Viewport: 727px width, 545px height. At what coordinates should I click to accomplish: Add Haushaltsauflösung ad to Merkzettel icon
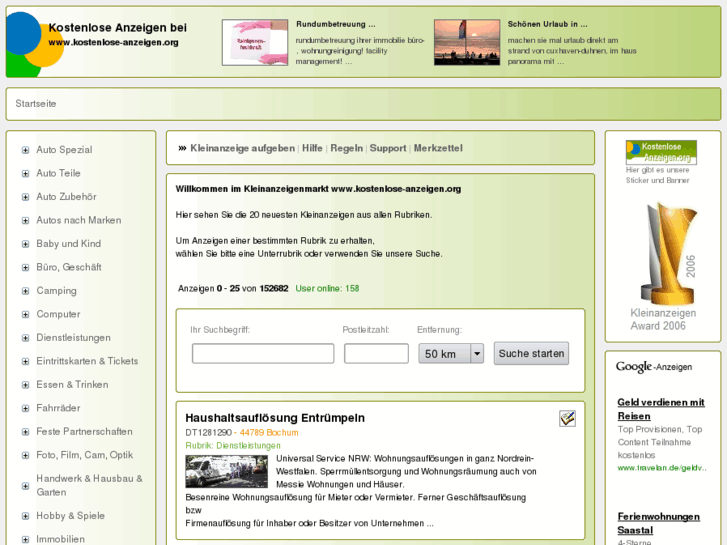click(568, 419)
